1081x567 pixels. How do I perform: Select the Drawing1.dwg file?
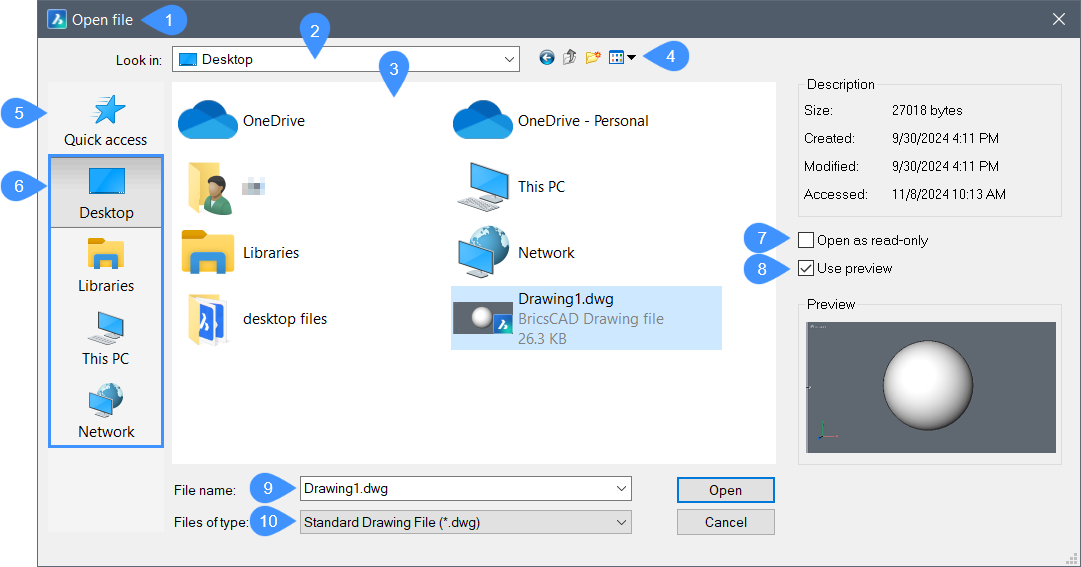[585, 318]
